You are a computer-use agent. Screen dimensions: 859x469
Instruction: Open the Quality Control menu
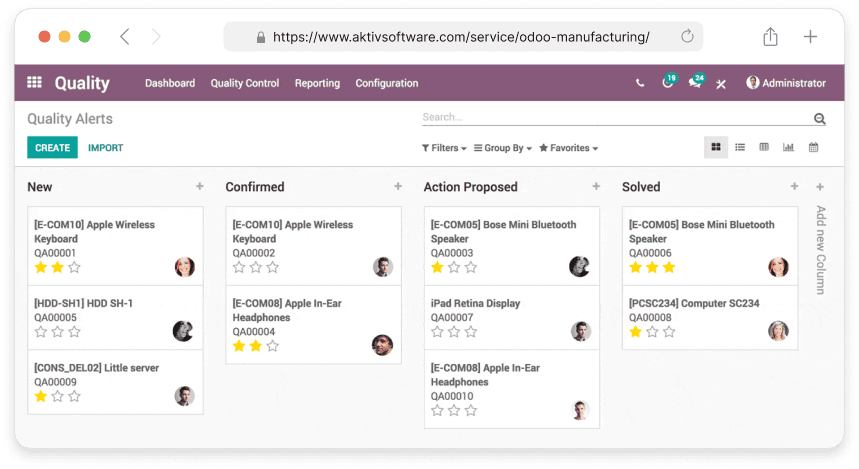tap(244, 83)
